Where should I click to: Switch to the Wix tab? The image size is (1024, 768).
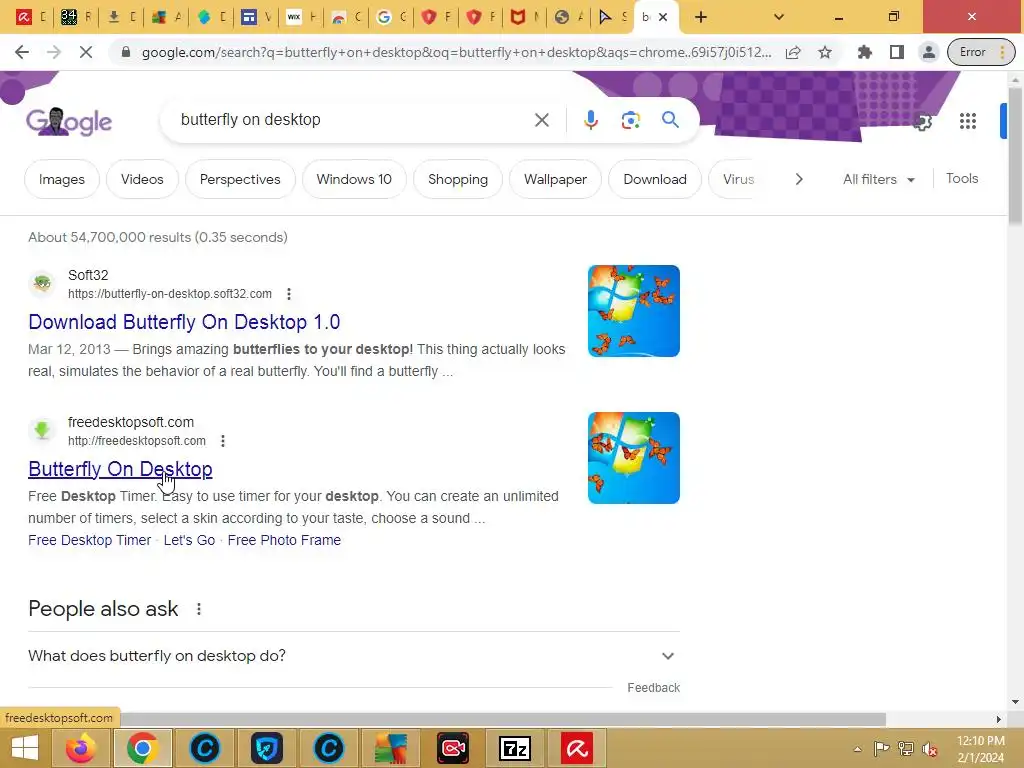coord(302,17)
